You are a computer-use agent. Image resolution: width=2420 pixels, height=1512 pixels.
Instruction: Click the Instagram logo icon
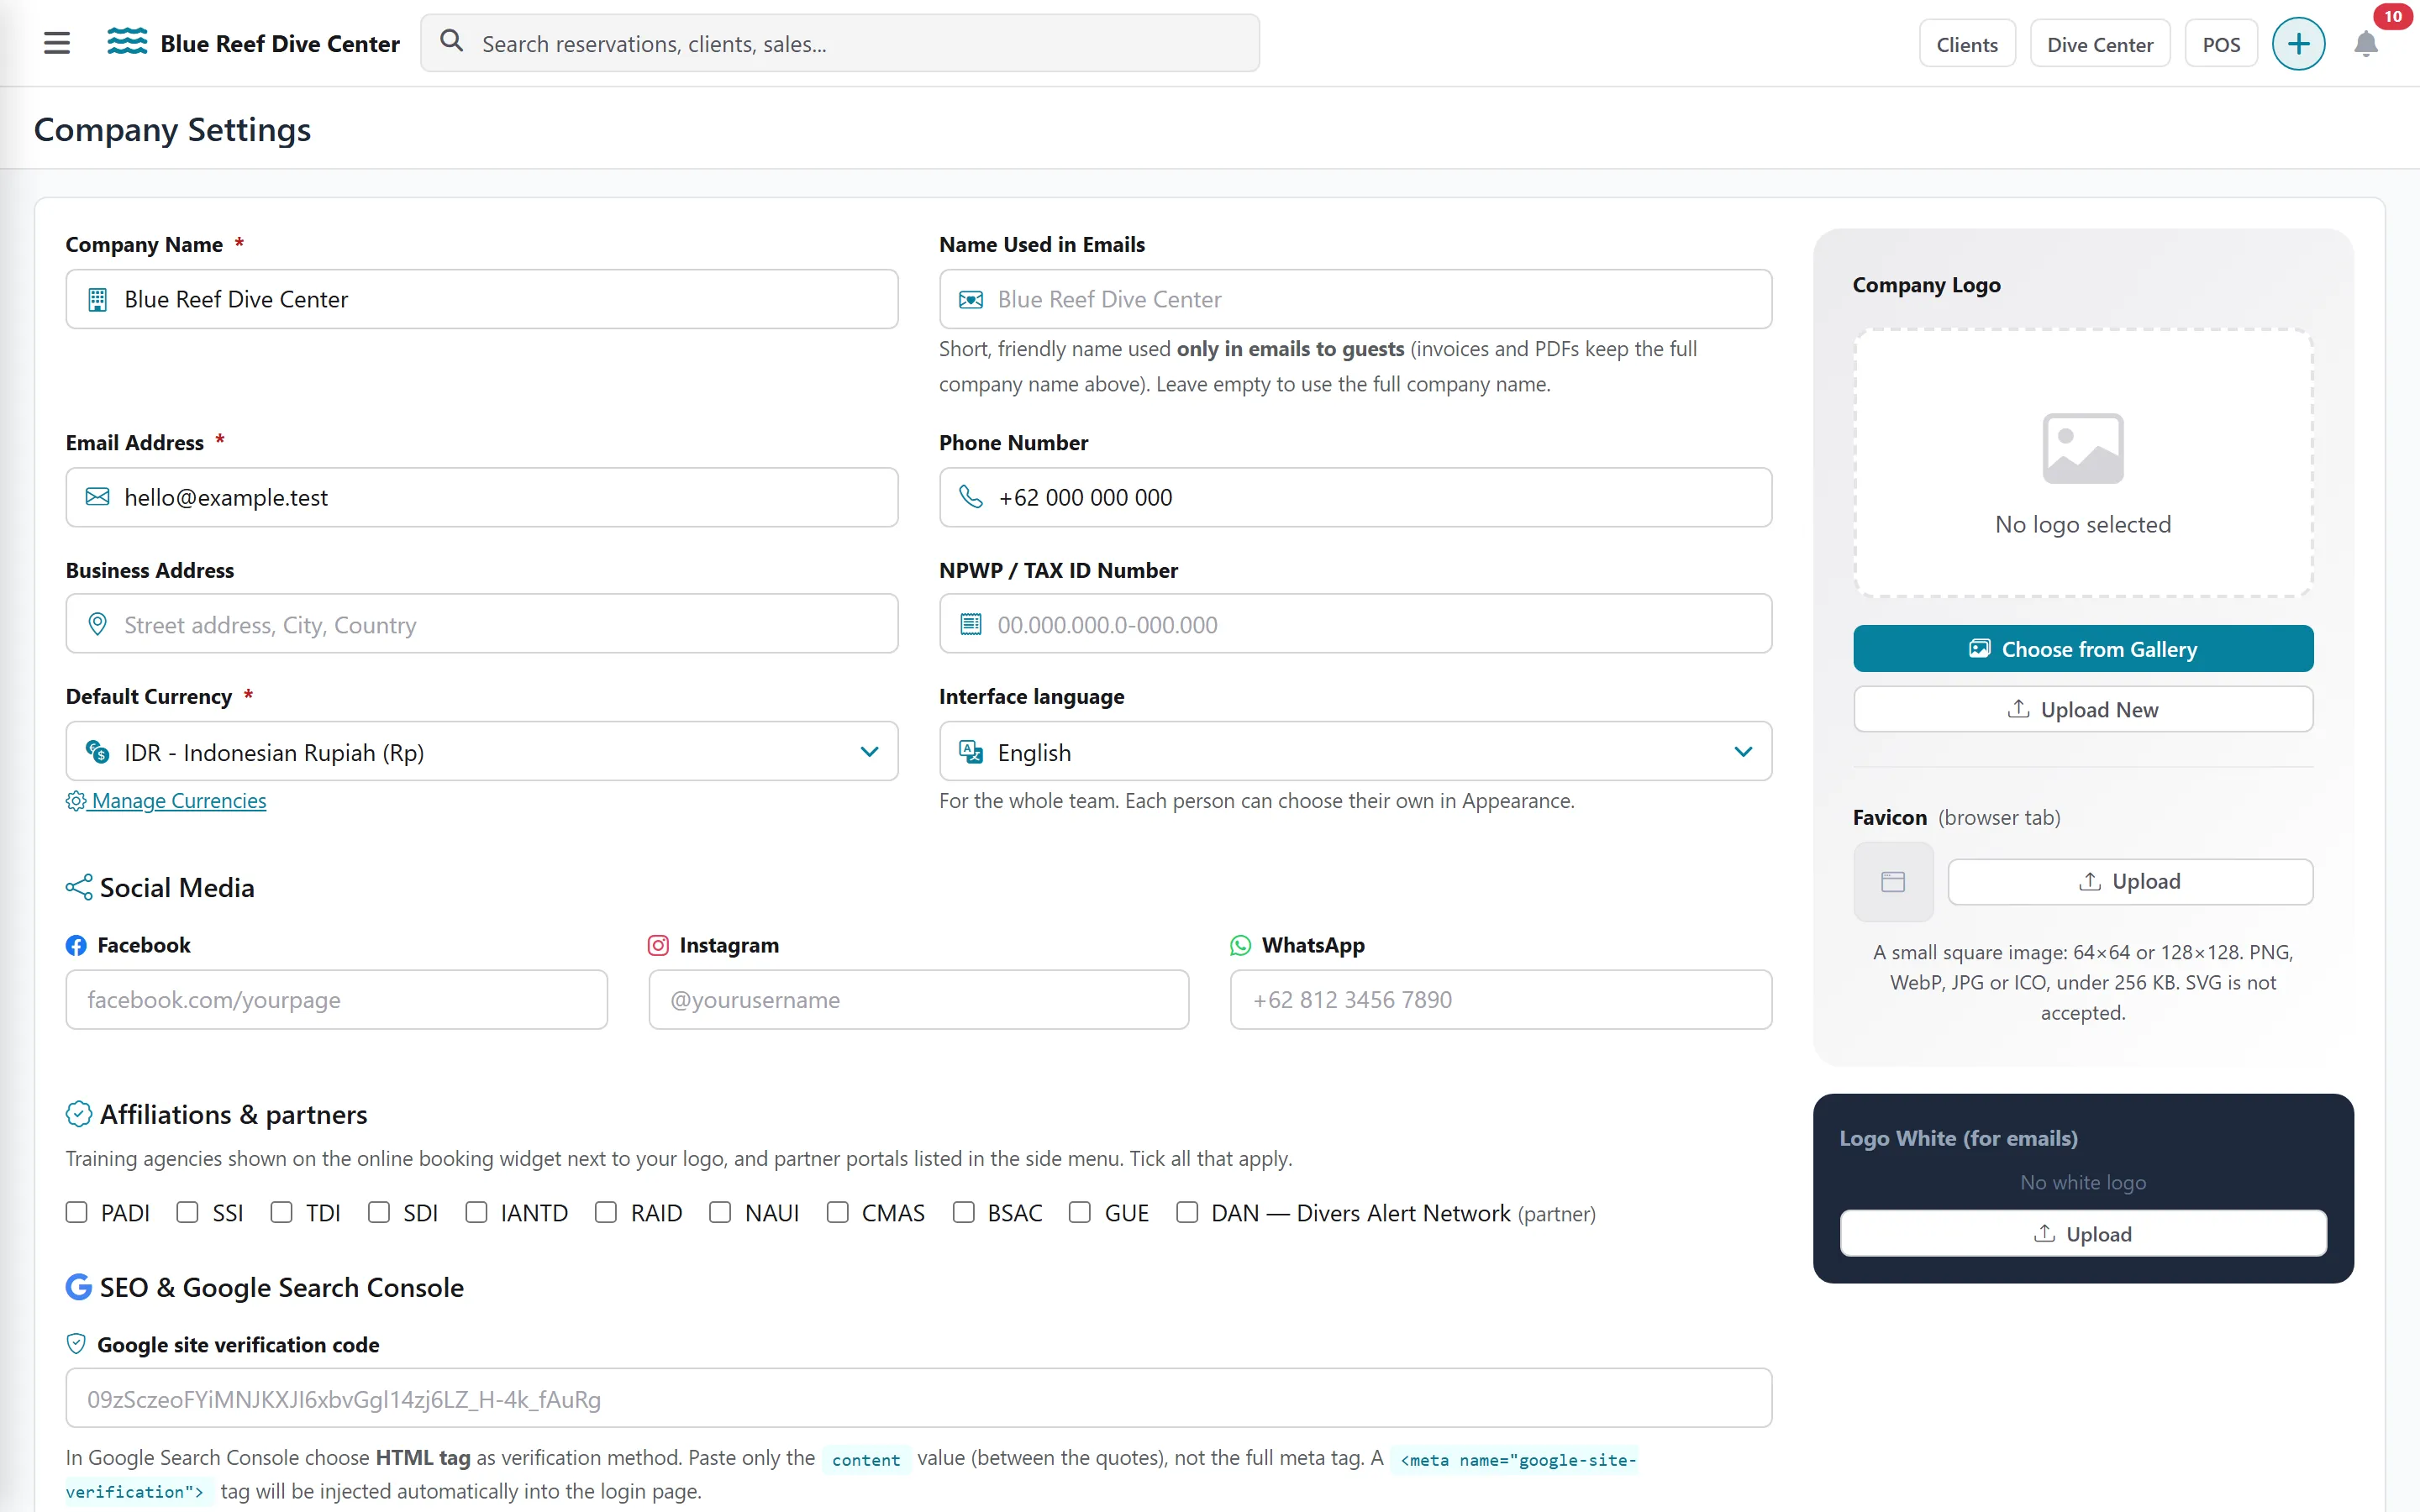[658, 945]
